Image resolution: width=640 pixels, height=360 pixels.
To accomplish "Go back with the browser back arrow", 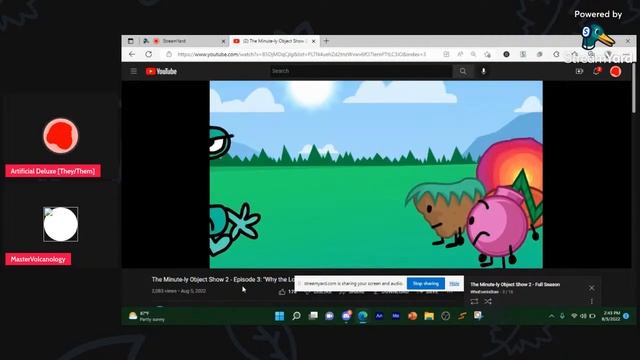I will (x=132, y=54).
